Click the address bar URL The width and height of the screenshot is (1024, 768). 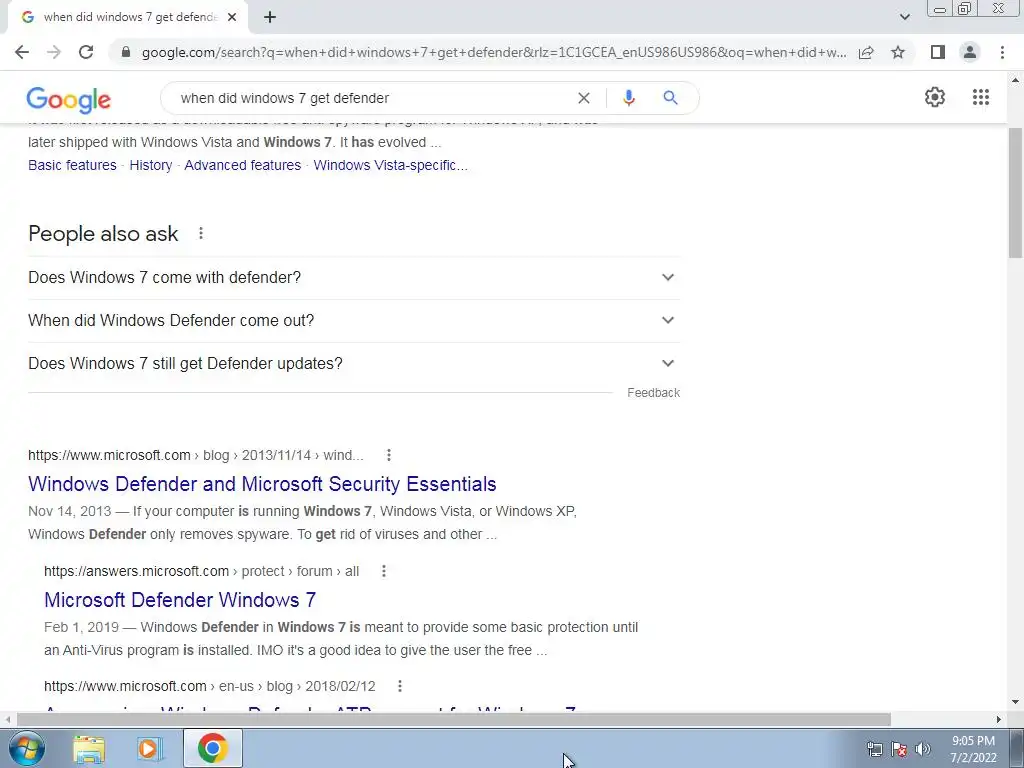point(493,52)
